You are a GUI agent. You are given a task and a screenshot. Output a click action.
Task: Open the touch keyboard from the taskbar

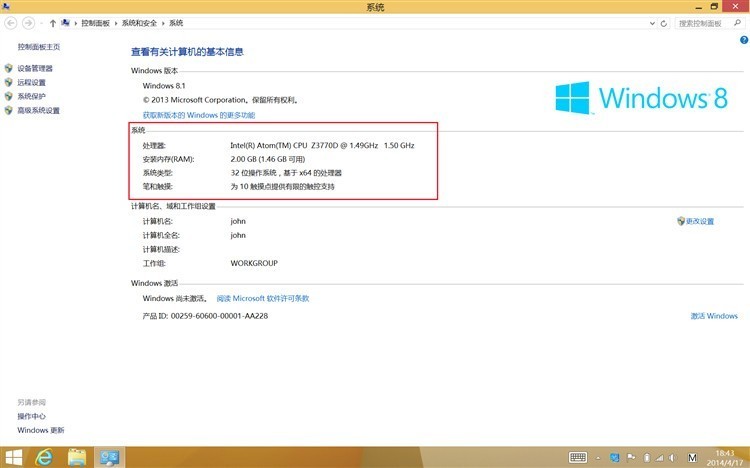click(578, 457)
